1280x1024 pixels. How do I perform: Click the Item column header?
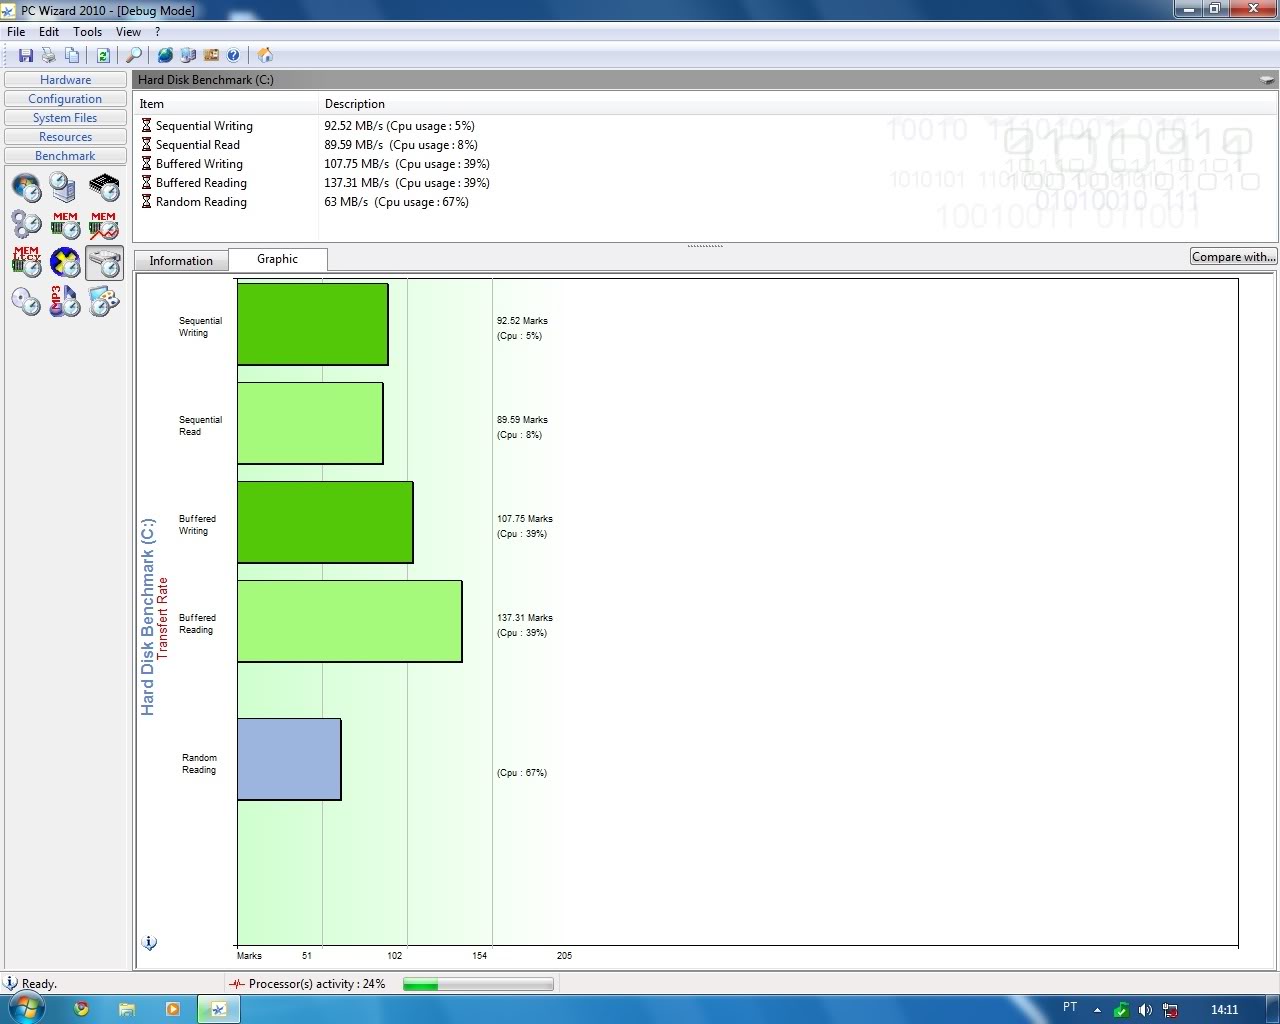(x=226, y=104)
